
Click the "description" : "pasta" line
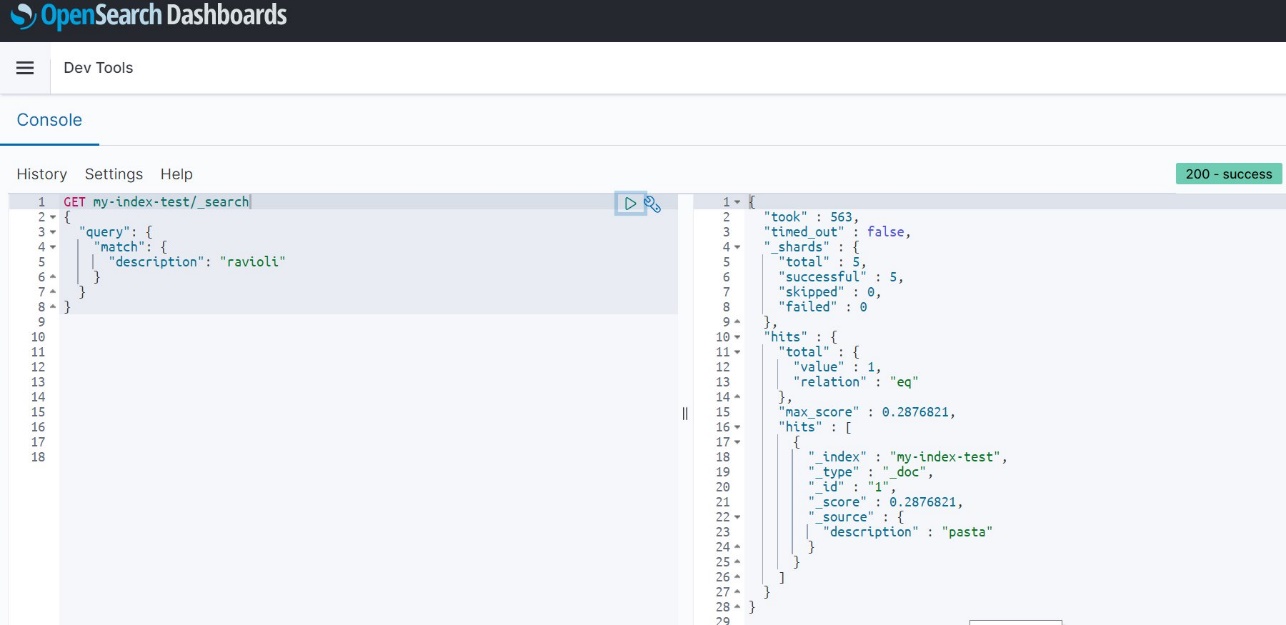click(906, 532)
